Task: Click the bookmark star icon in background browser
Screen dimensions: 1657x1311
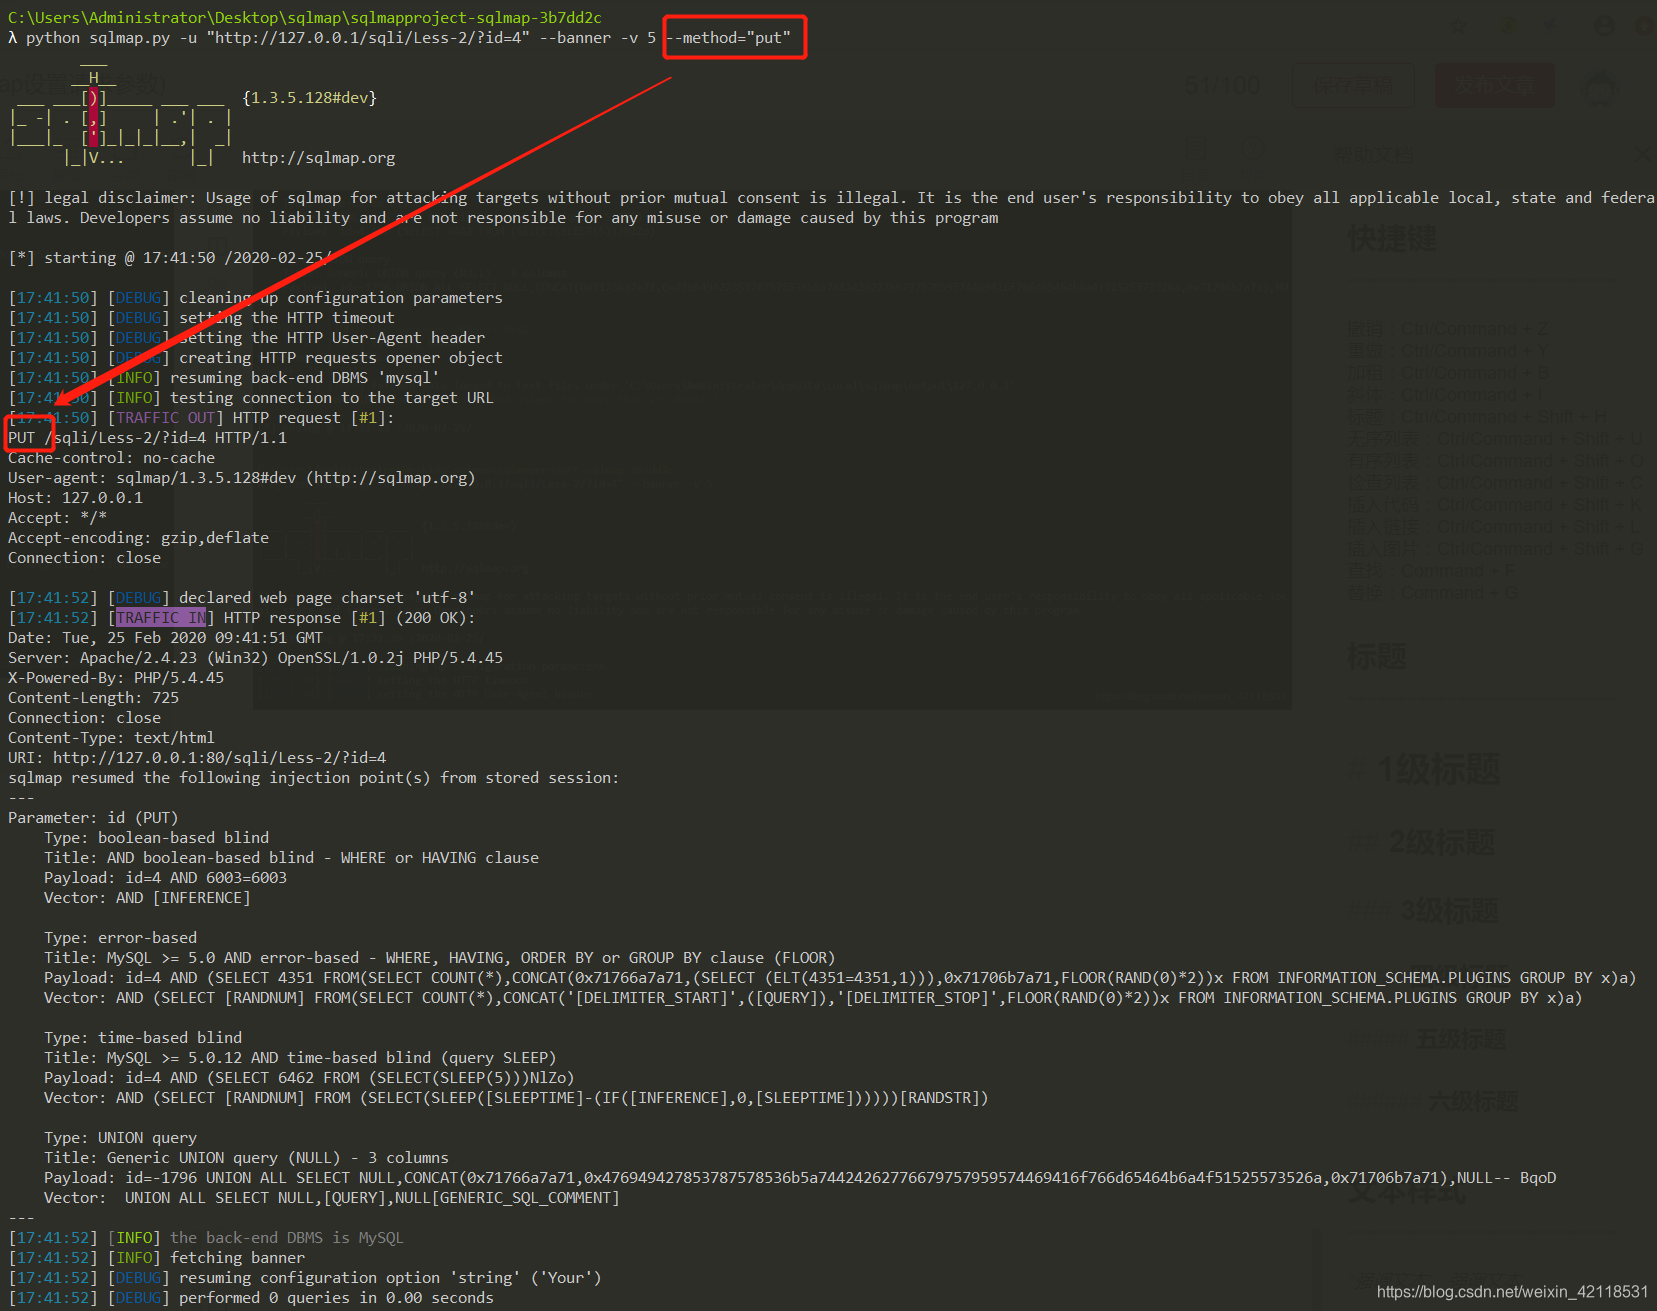Action: click(x=1458, y=26)
